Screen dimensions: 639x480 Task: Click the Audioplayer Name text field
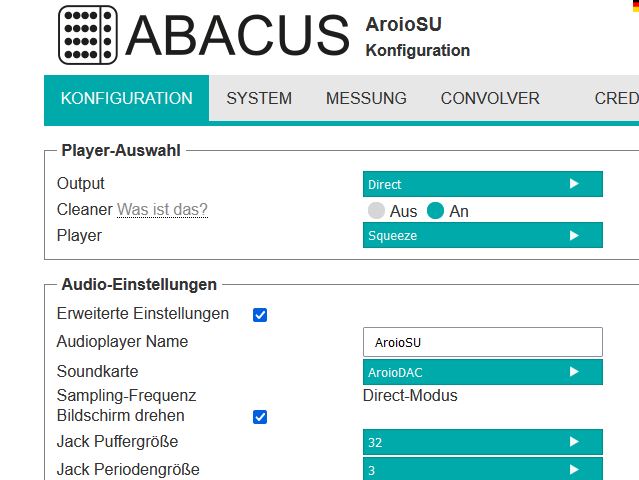click(482, 342)
